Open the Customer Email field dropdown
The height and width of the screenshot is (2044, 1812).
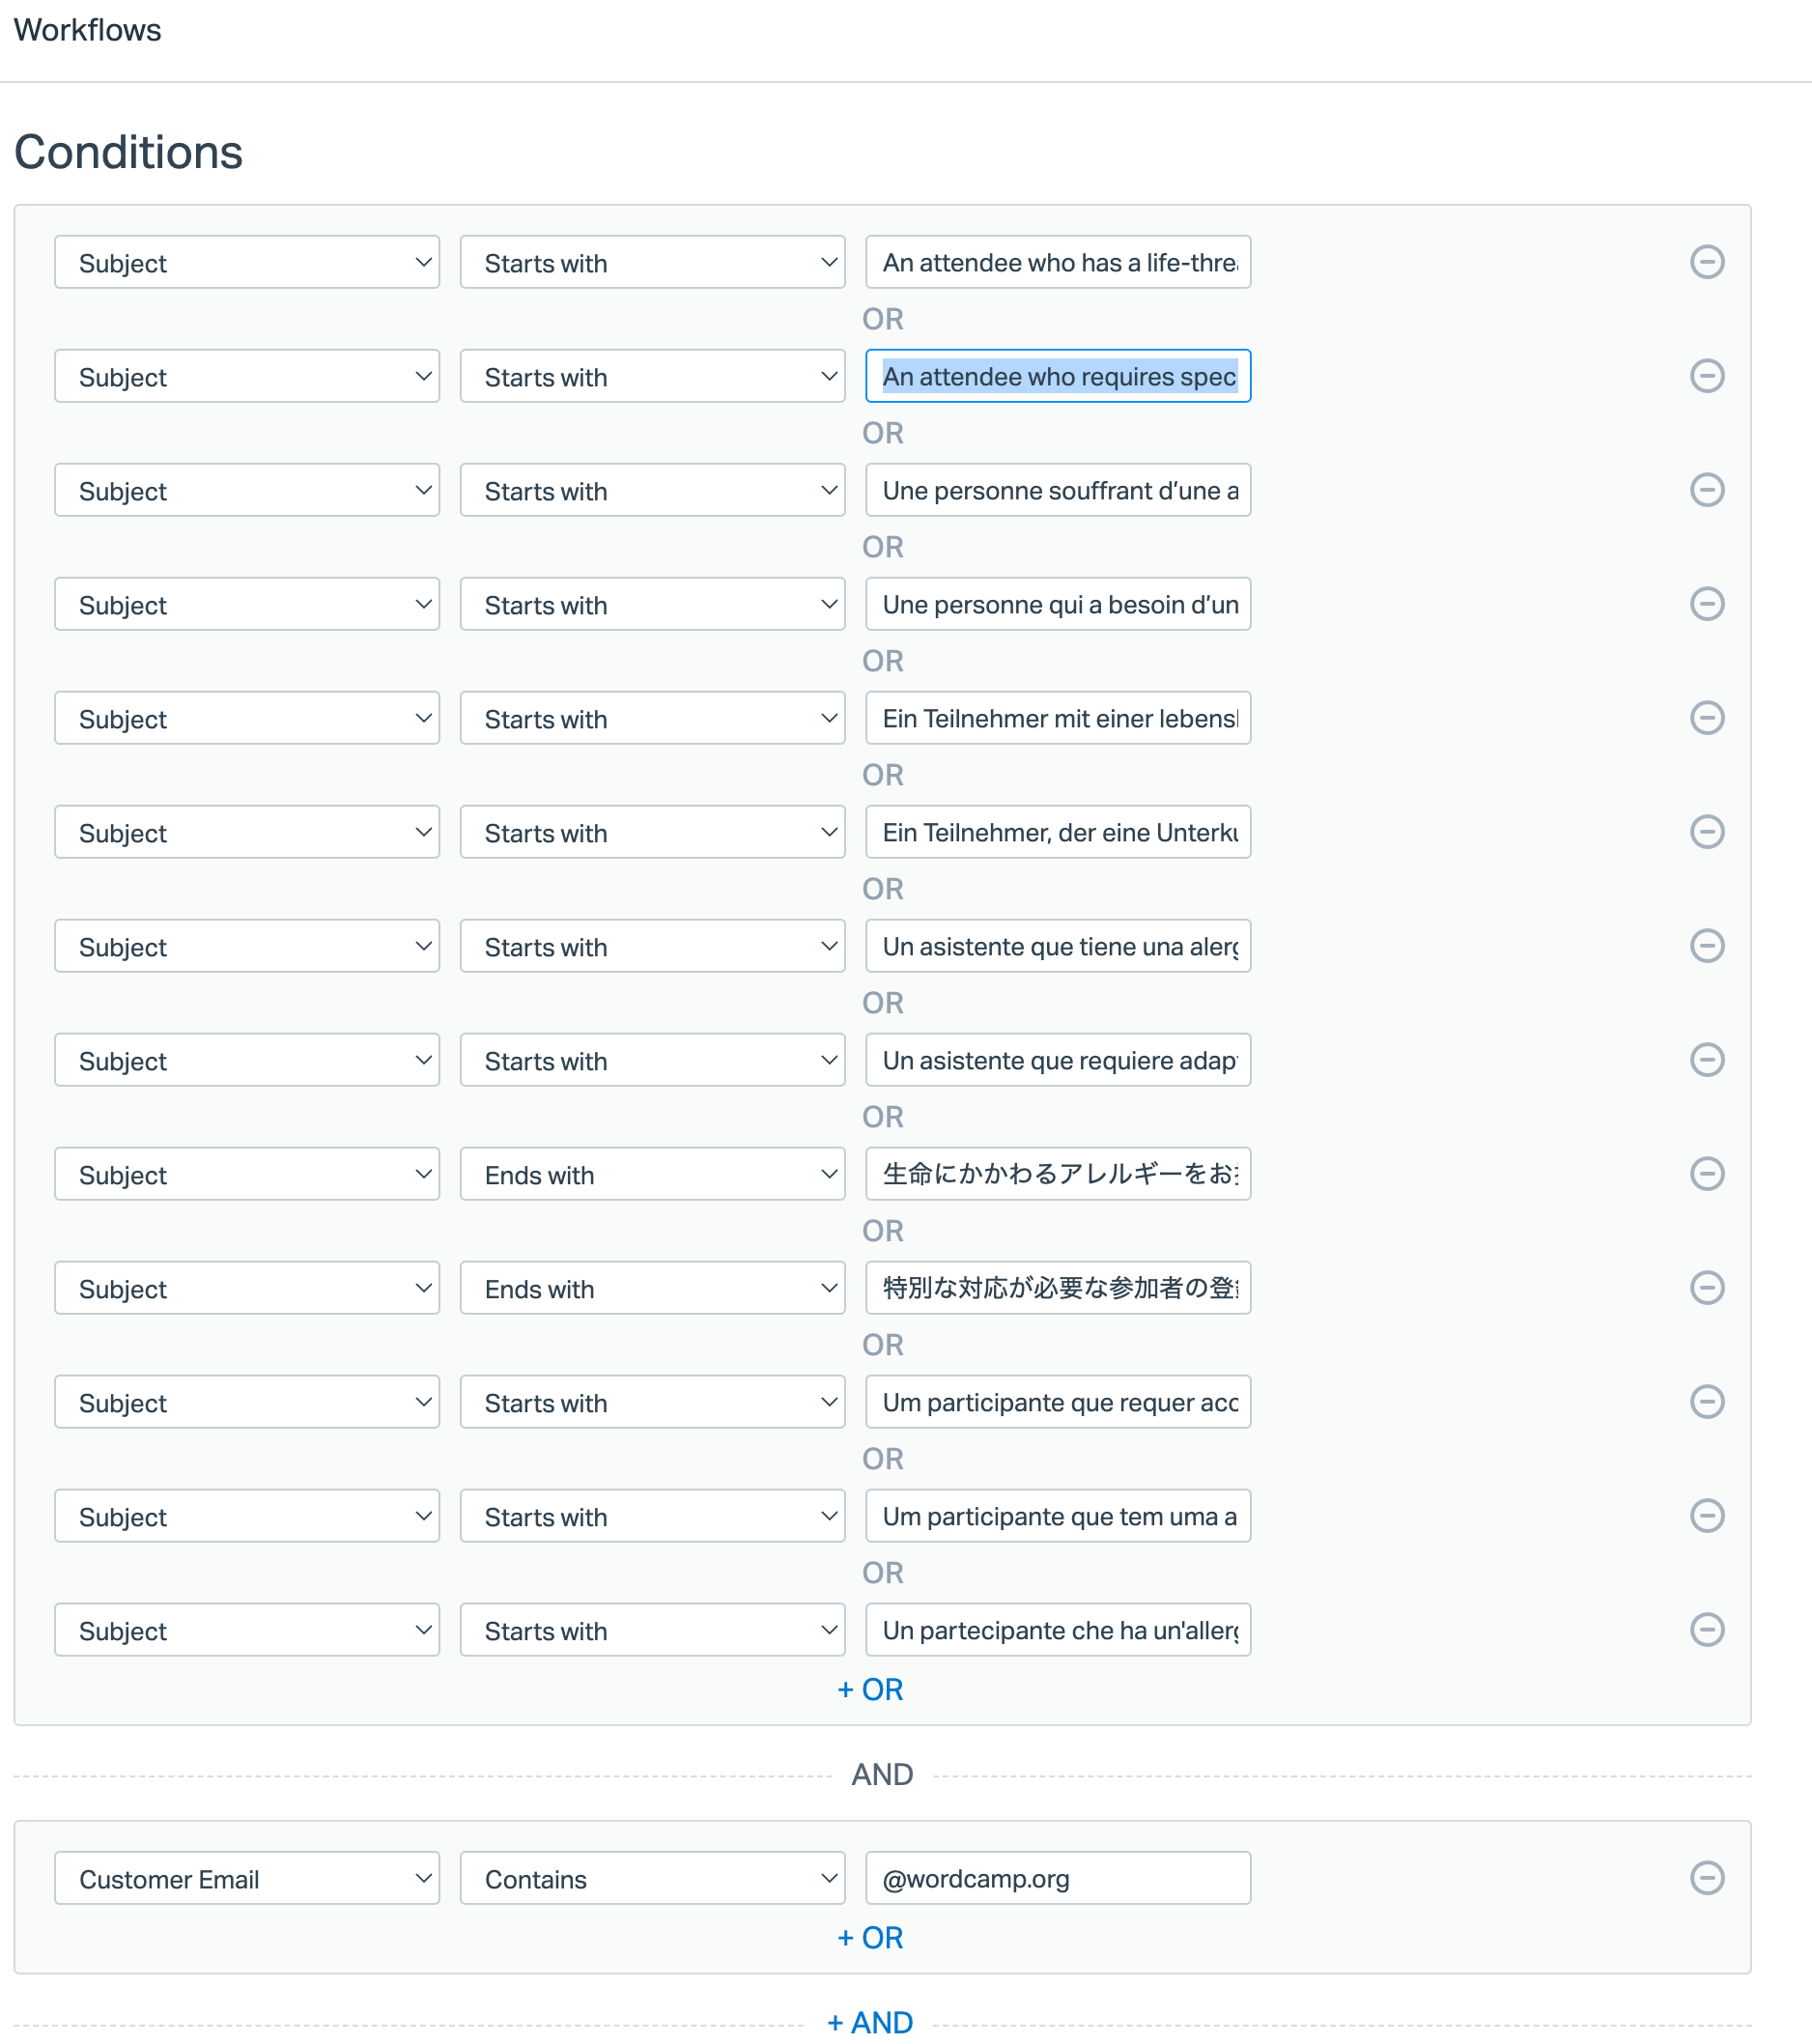click(246, 1878)
